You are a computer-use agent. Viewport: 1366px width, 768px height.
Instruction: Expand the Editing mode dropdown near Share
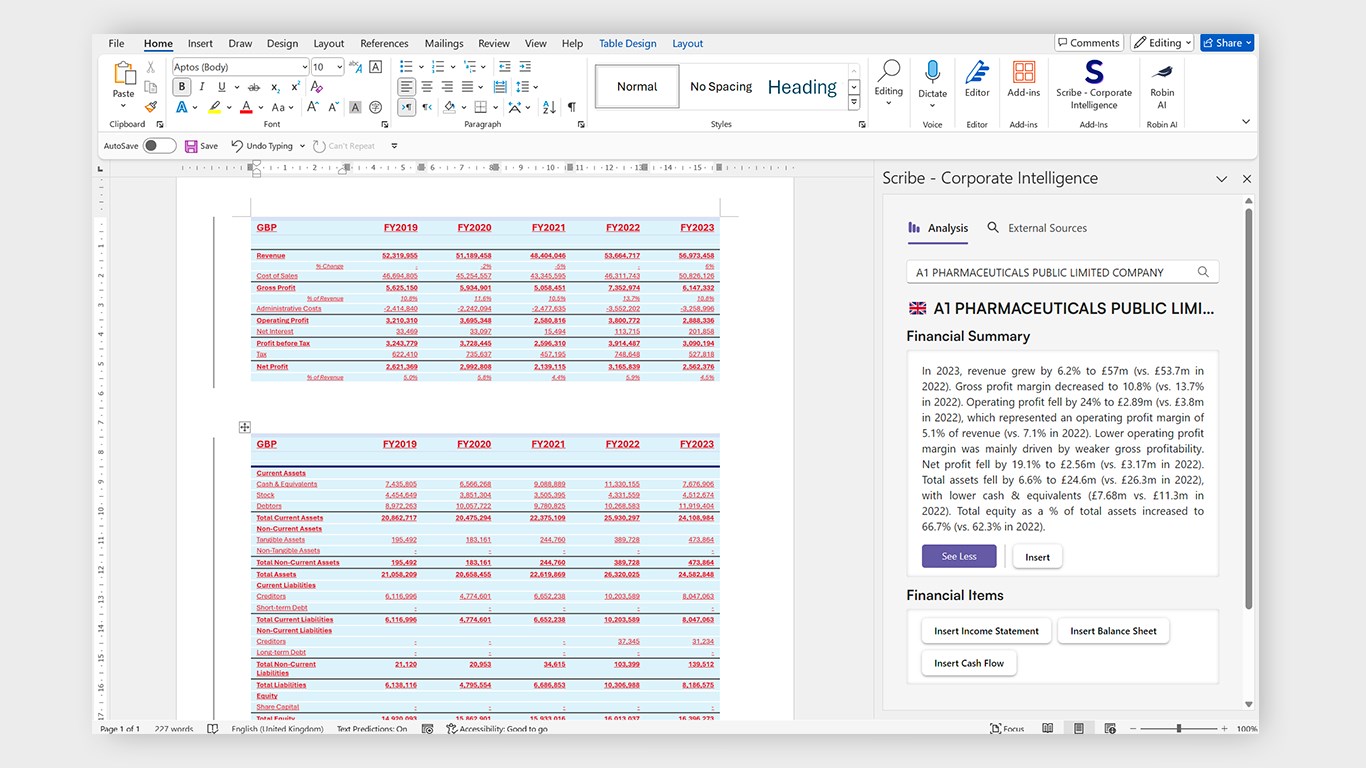[1163, 43]
